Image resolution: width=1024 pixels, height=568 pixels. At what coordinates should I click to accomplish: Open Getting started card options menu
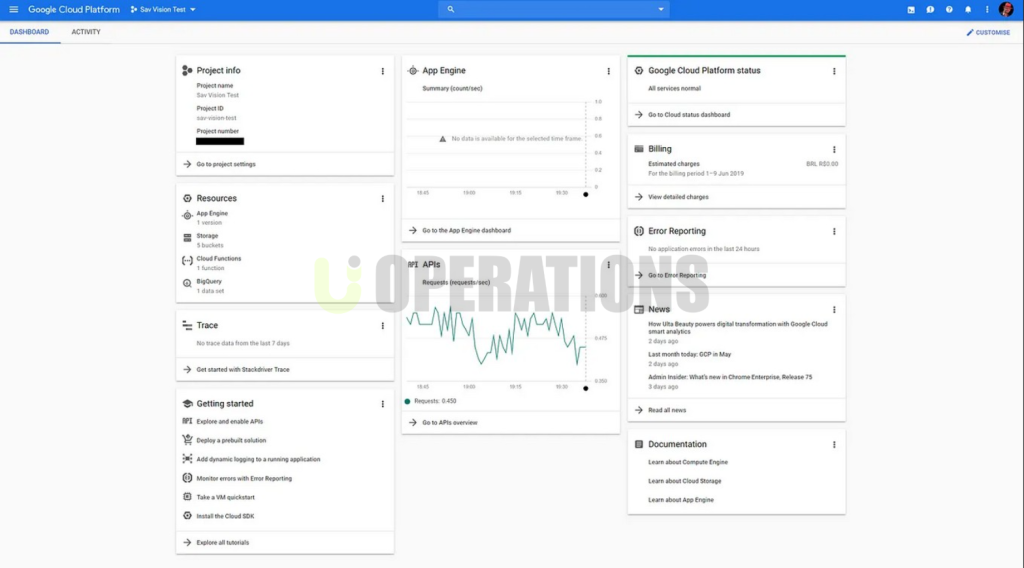point(383,404)
